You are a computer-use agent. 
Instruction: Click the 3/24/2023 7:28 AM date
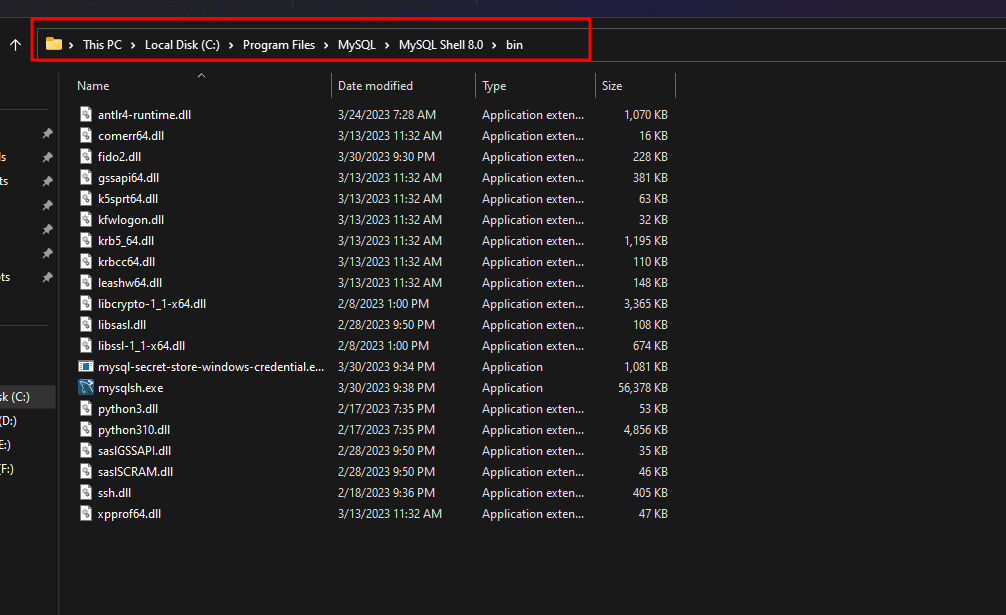(387, 115)
